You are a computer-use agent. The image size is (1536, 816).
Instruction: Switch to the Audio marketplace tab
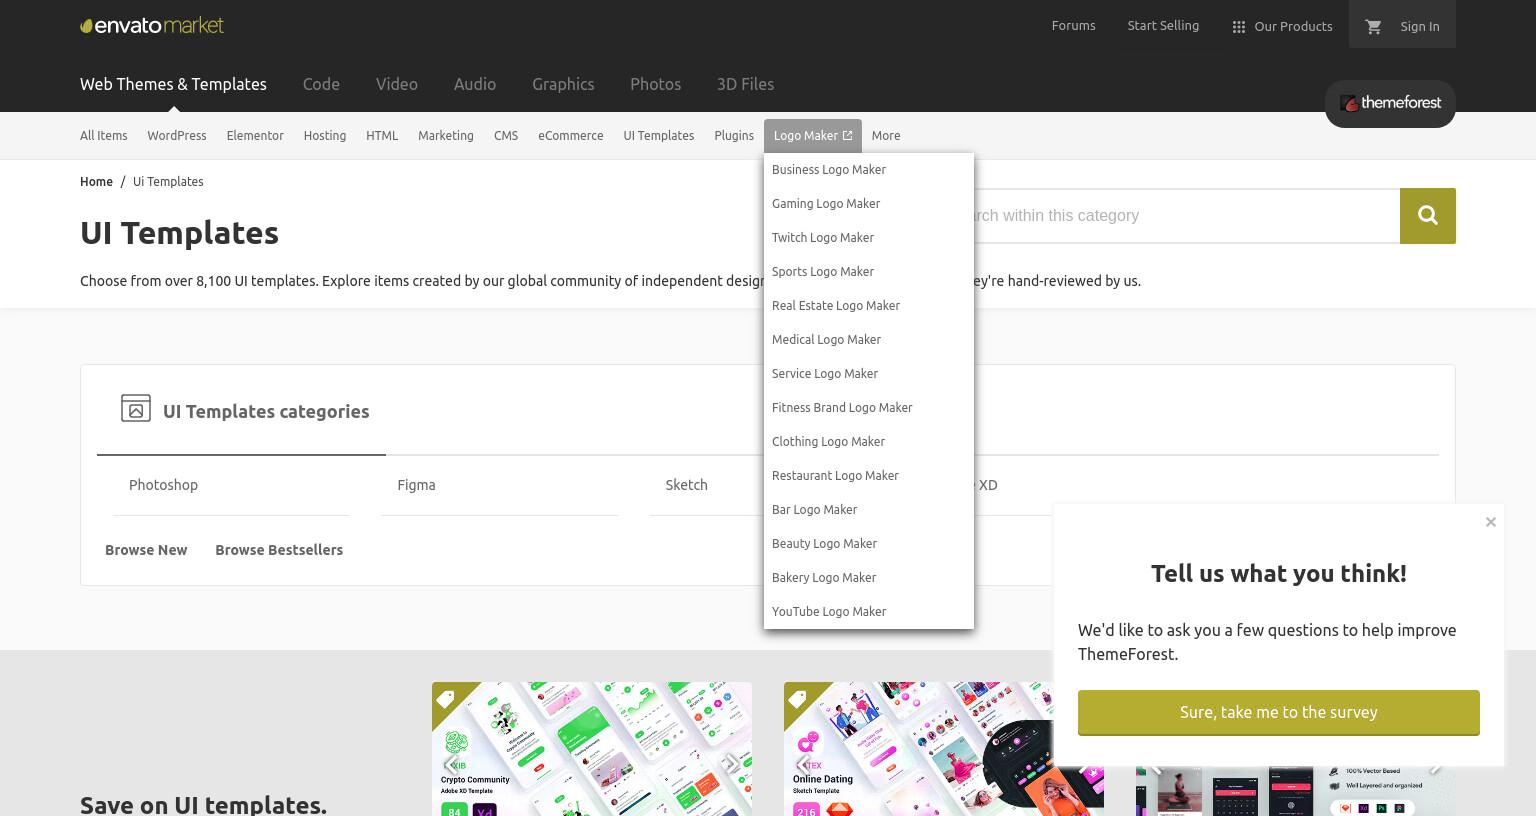(x=475, y=84)
